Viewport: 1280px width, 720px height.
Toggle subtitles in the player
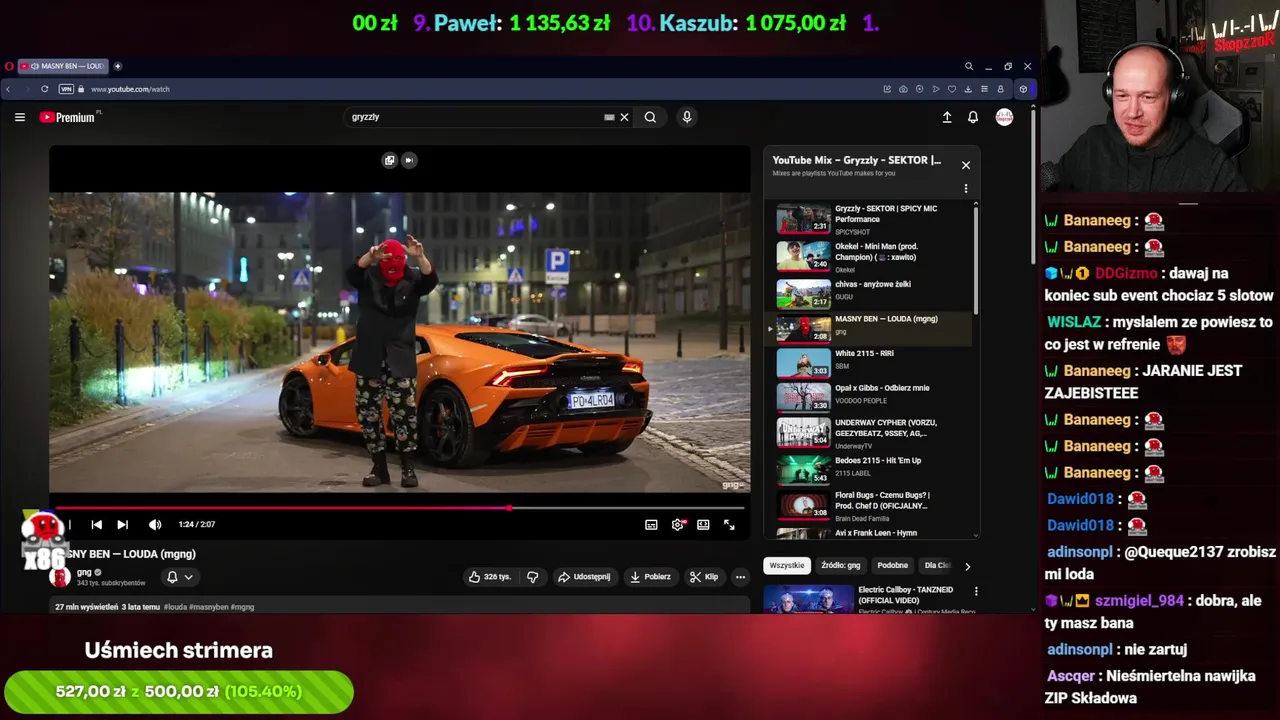651,524
